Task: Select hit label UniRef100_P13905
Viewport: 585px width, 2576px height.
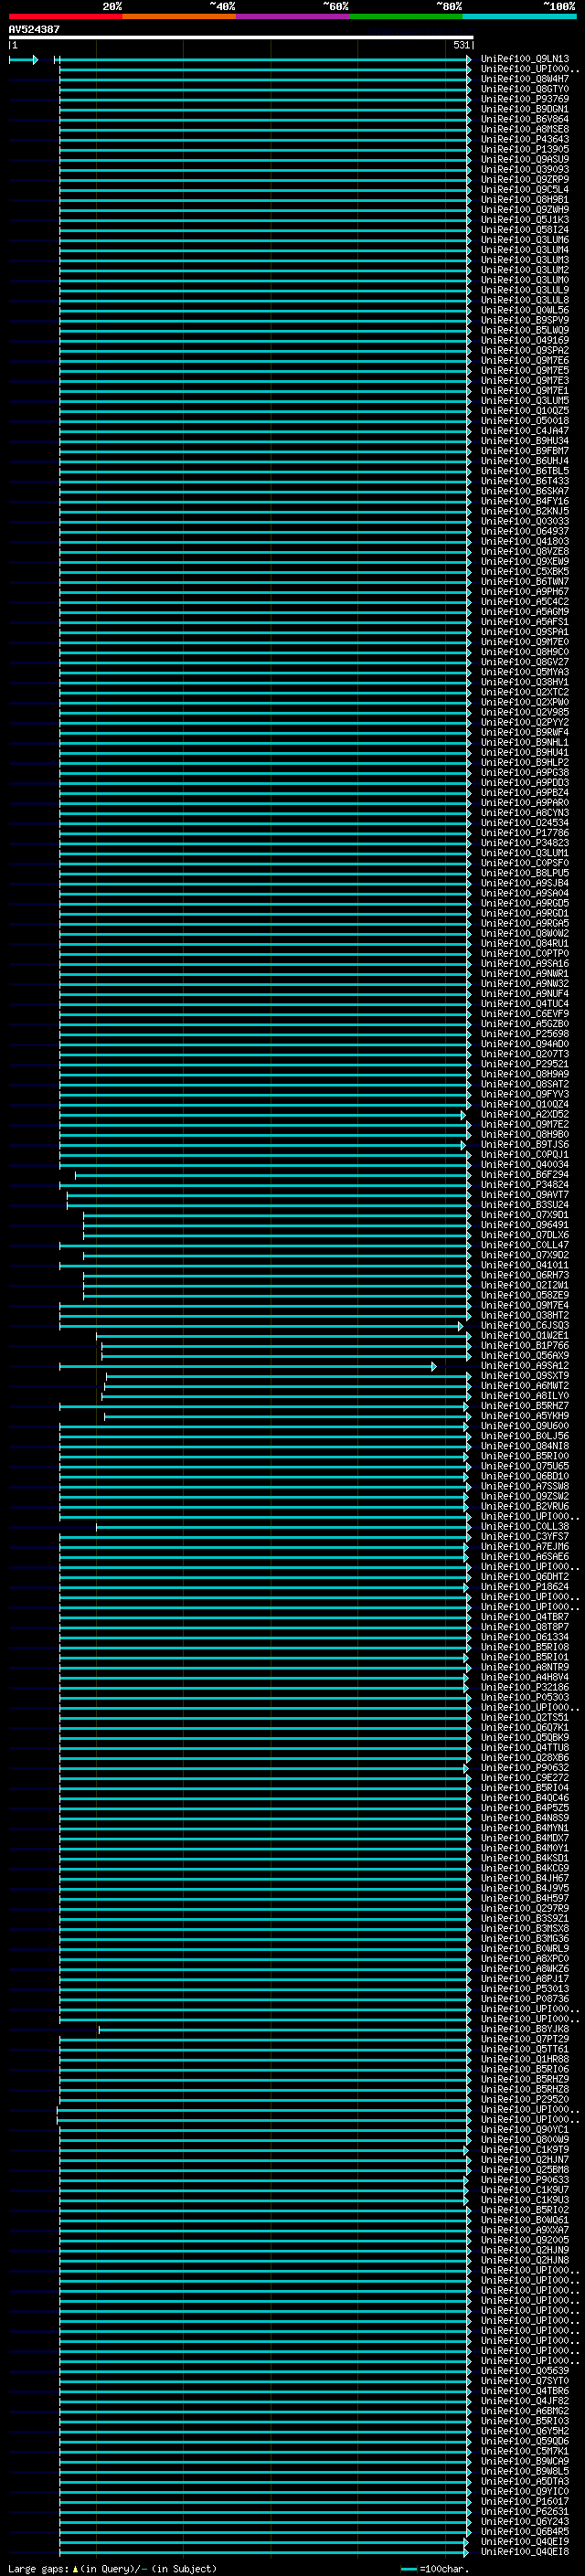Action: point(525,149)
